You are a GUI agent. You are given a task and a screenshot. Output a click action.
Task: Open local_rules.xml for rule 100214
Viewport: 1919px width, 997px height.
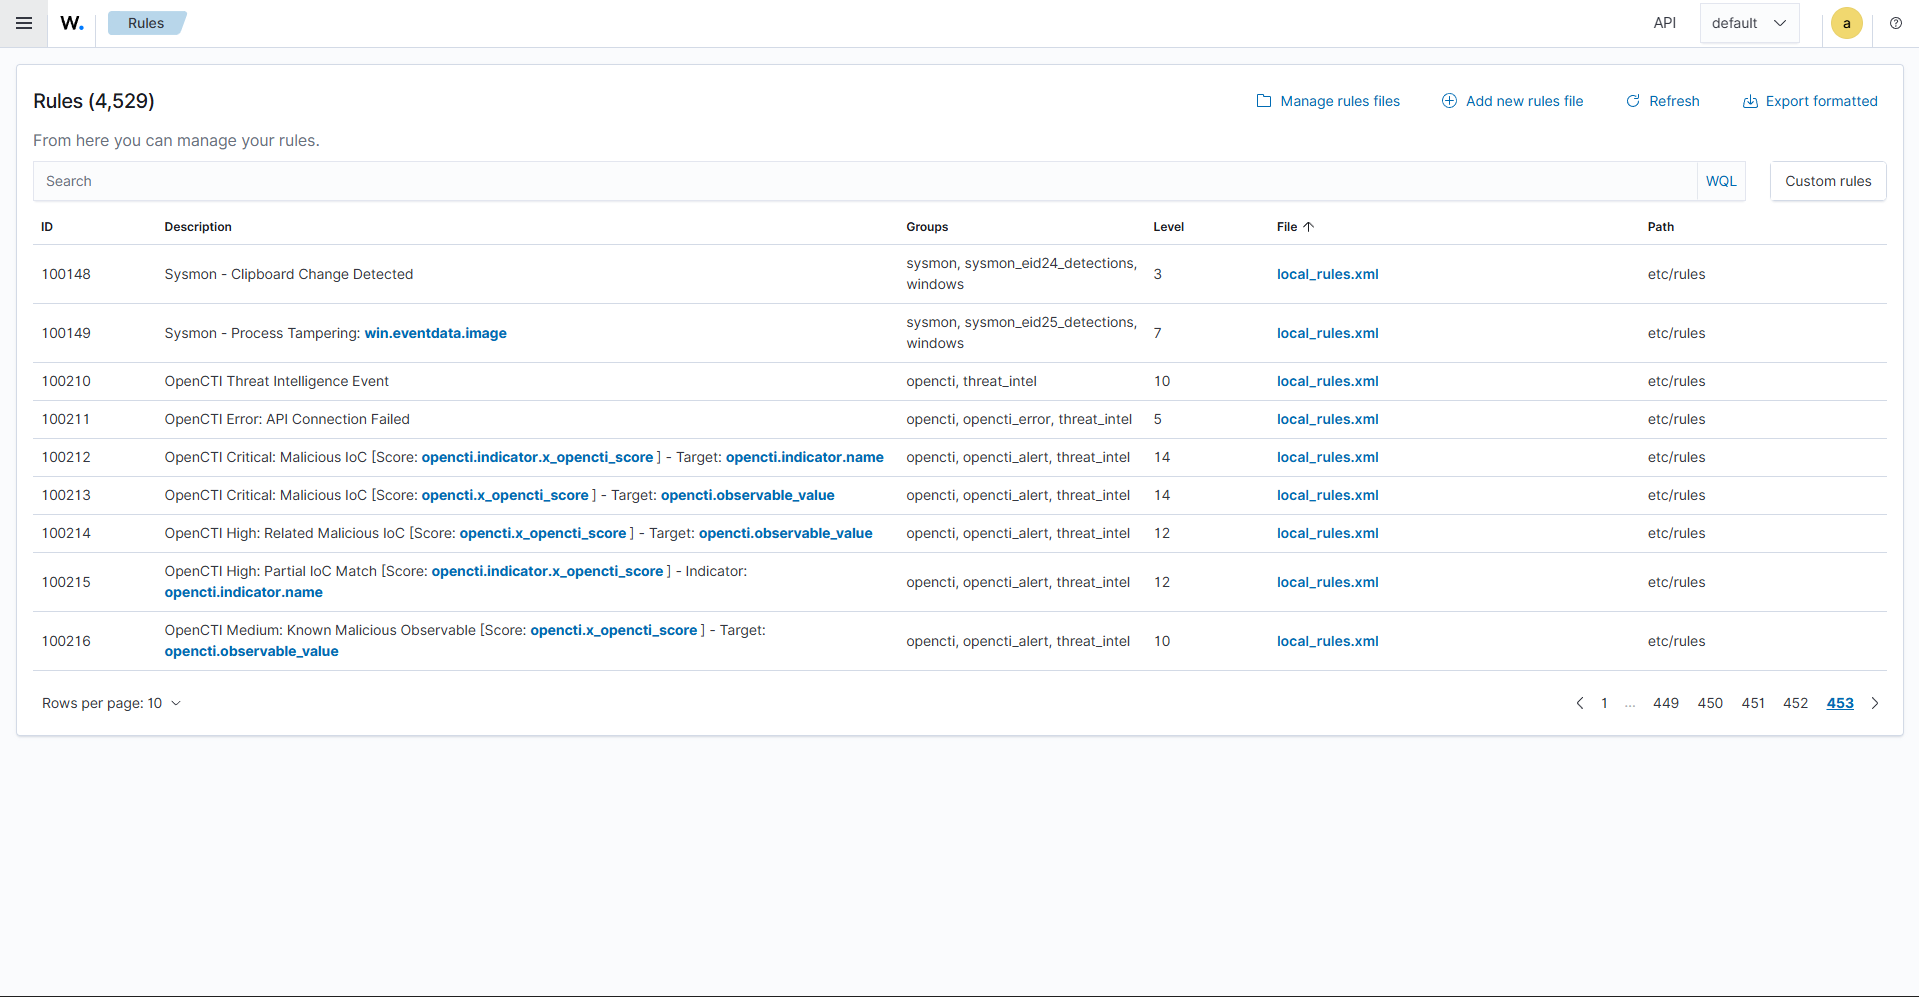coord(1327,533)
